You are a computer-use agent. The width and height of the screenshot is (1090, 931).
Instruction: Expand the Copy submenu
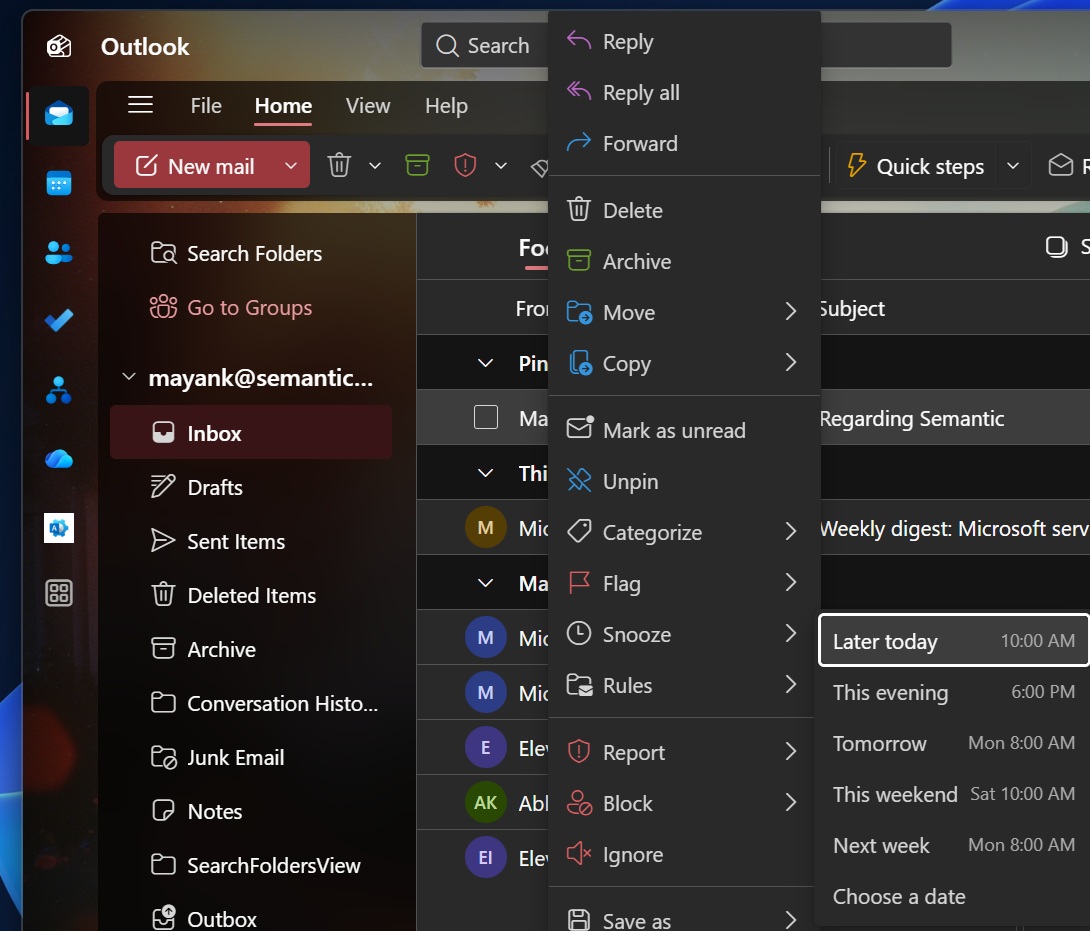(790, 362)
